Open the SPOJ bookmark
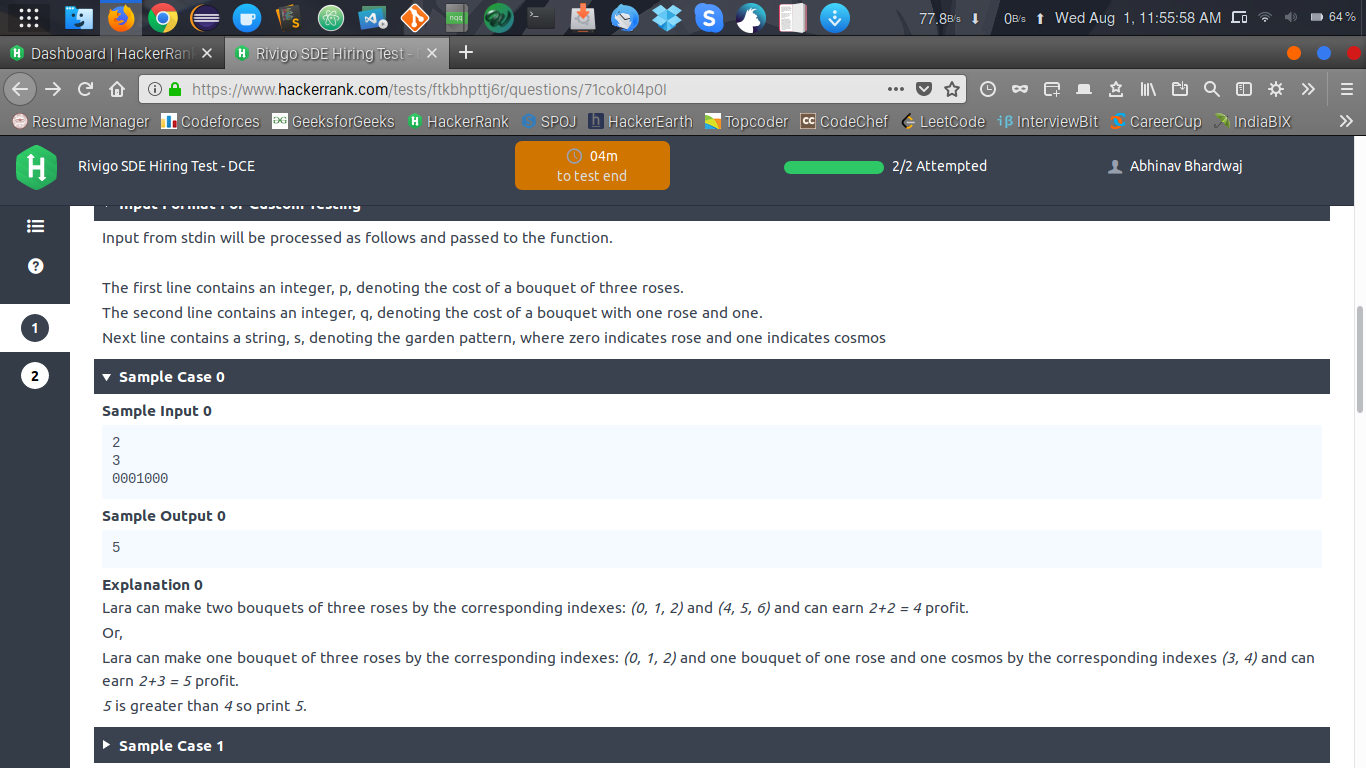This screenshot has height=768, width=1366. (549, 121)
